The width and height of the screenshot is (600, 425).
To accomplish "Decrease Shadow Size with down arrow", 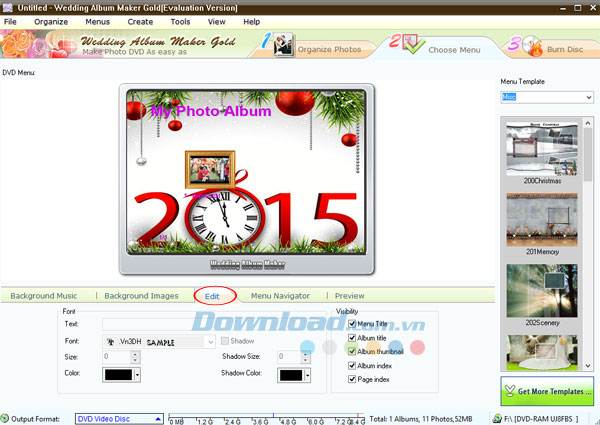I will [305, 360].
